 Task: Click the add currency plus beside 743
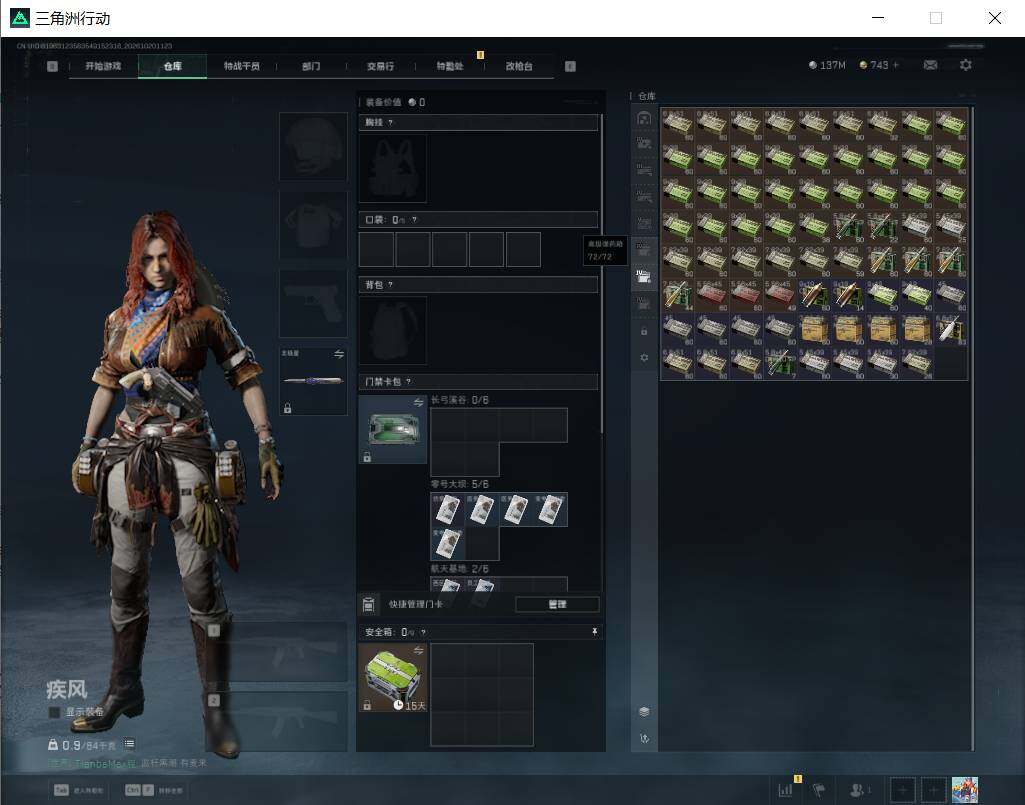coord(896,65)
